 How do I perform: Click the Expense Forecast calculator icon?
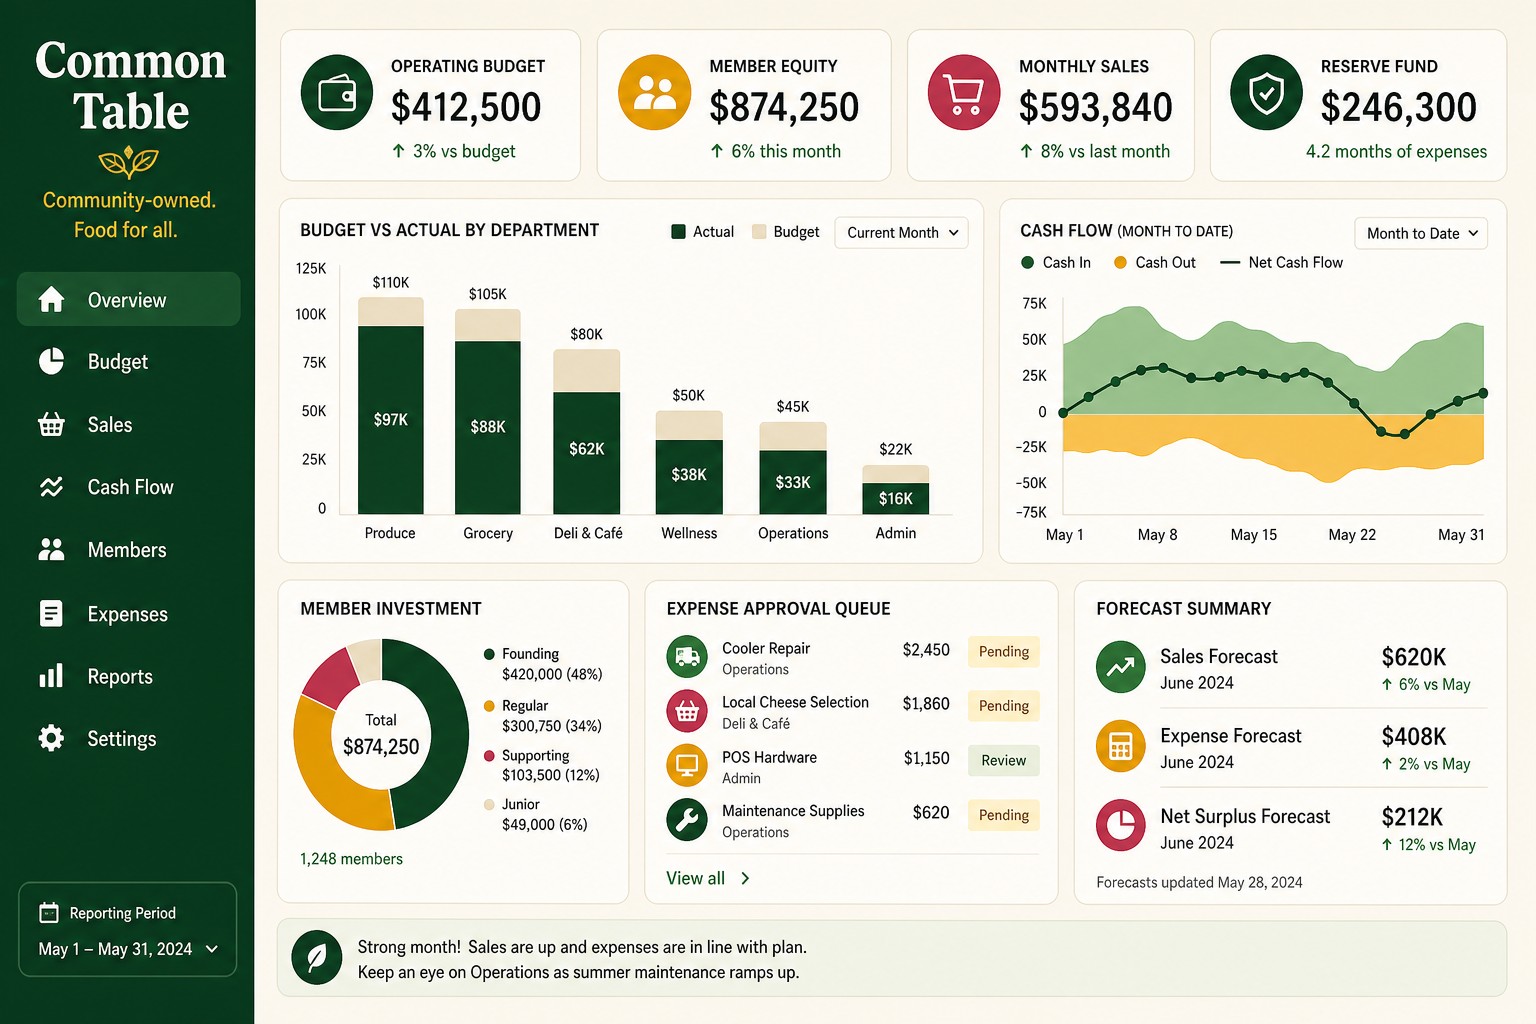(x=1120, y=746)
